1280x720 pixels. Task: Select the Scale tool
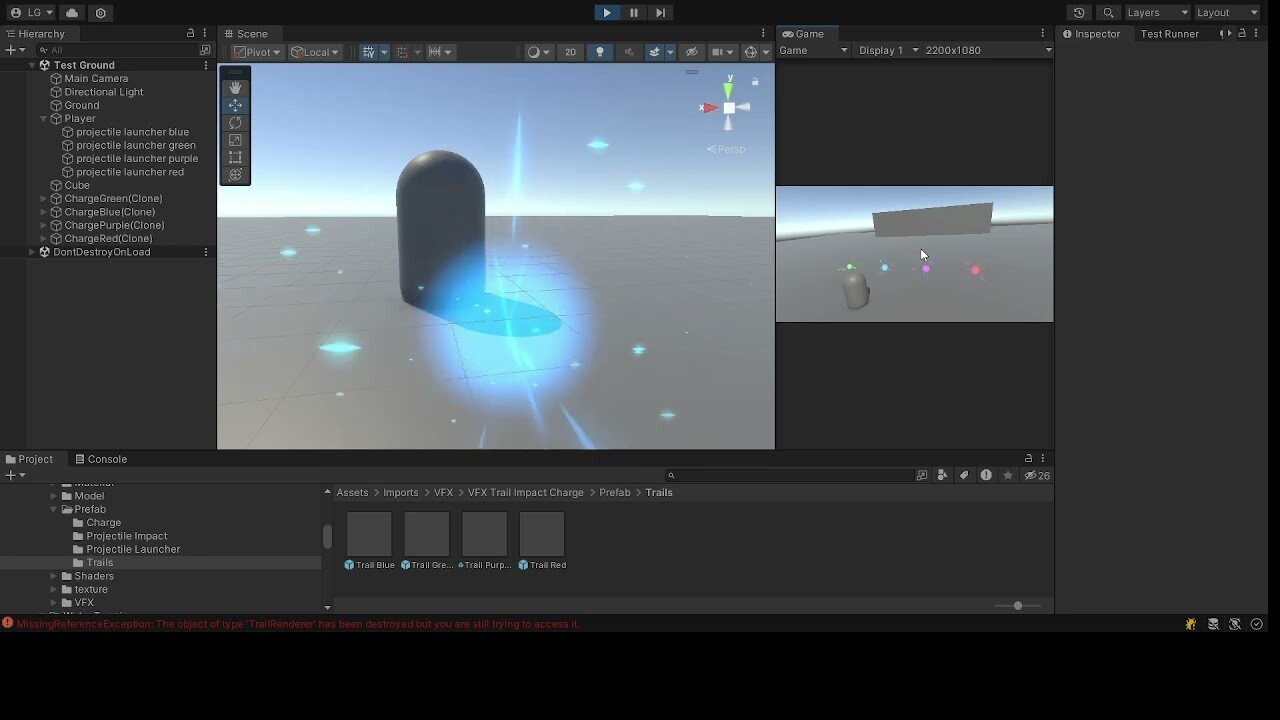coord(235,140)
